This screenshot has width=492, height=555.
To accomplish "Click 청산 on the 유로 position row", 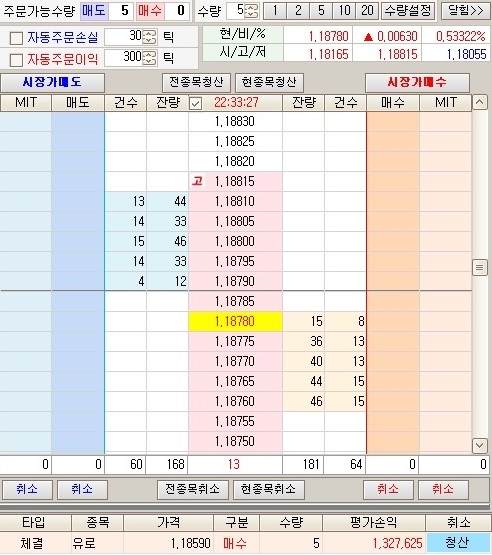I will [x=458, y=543].
